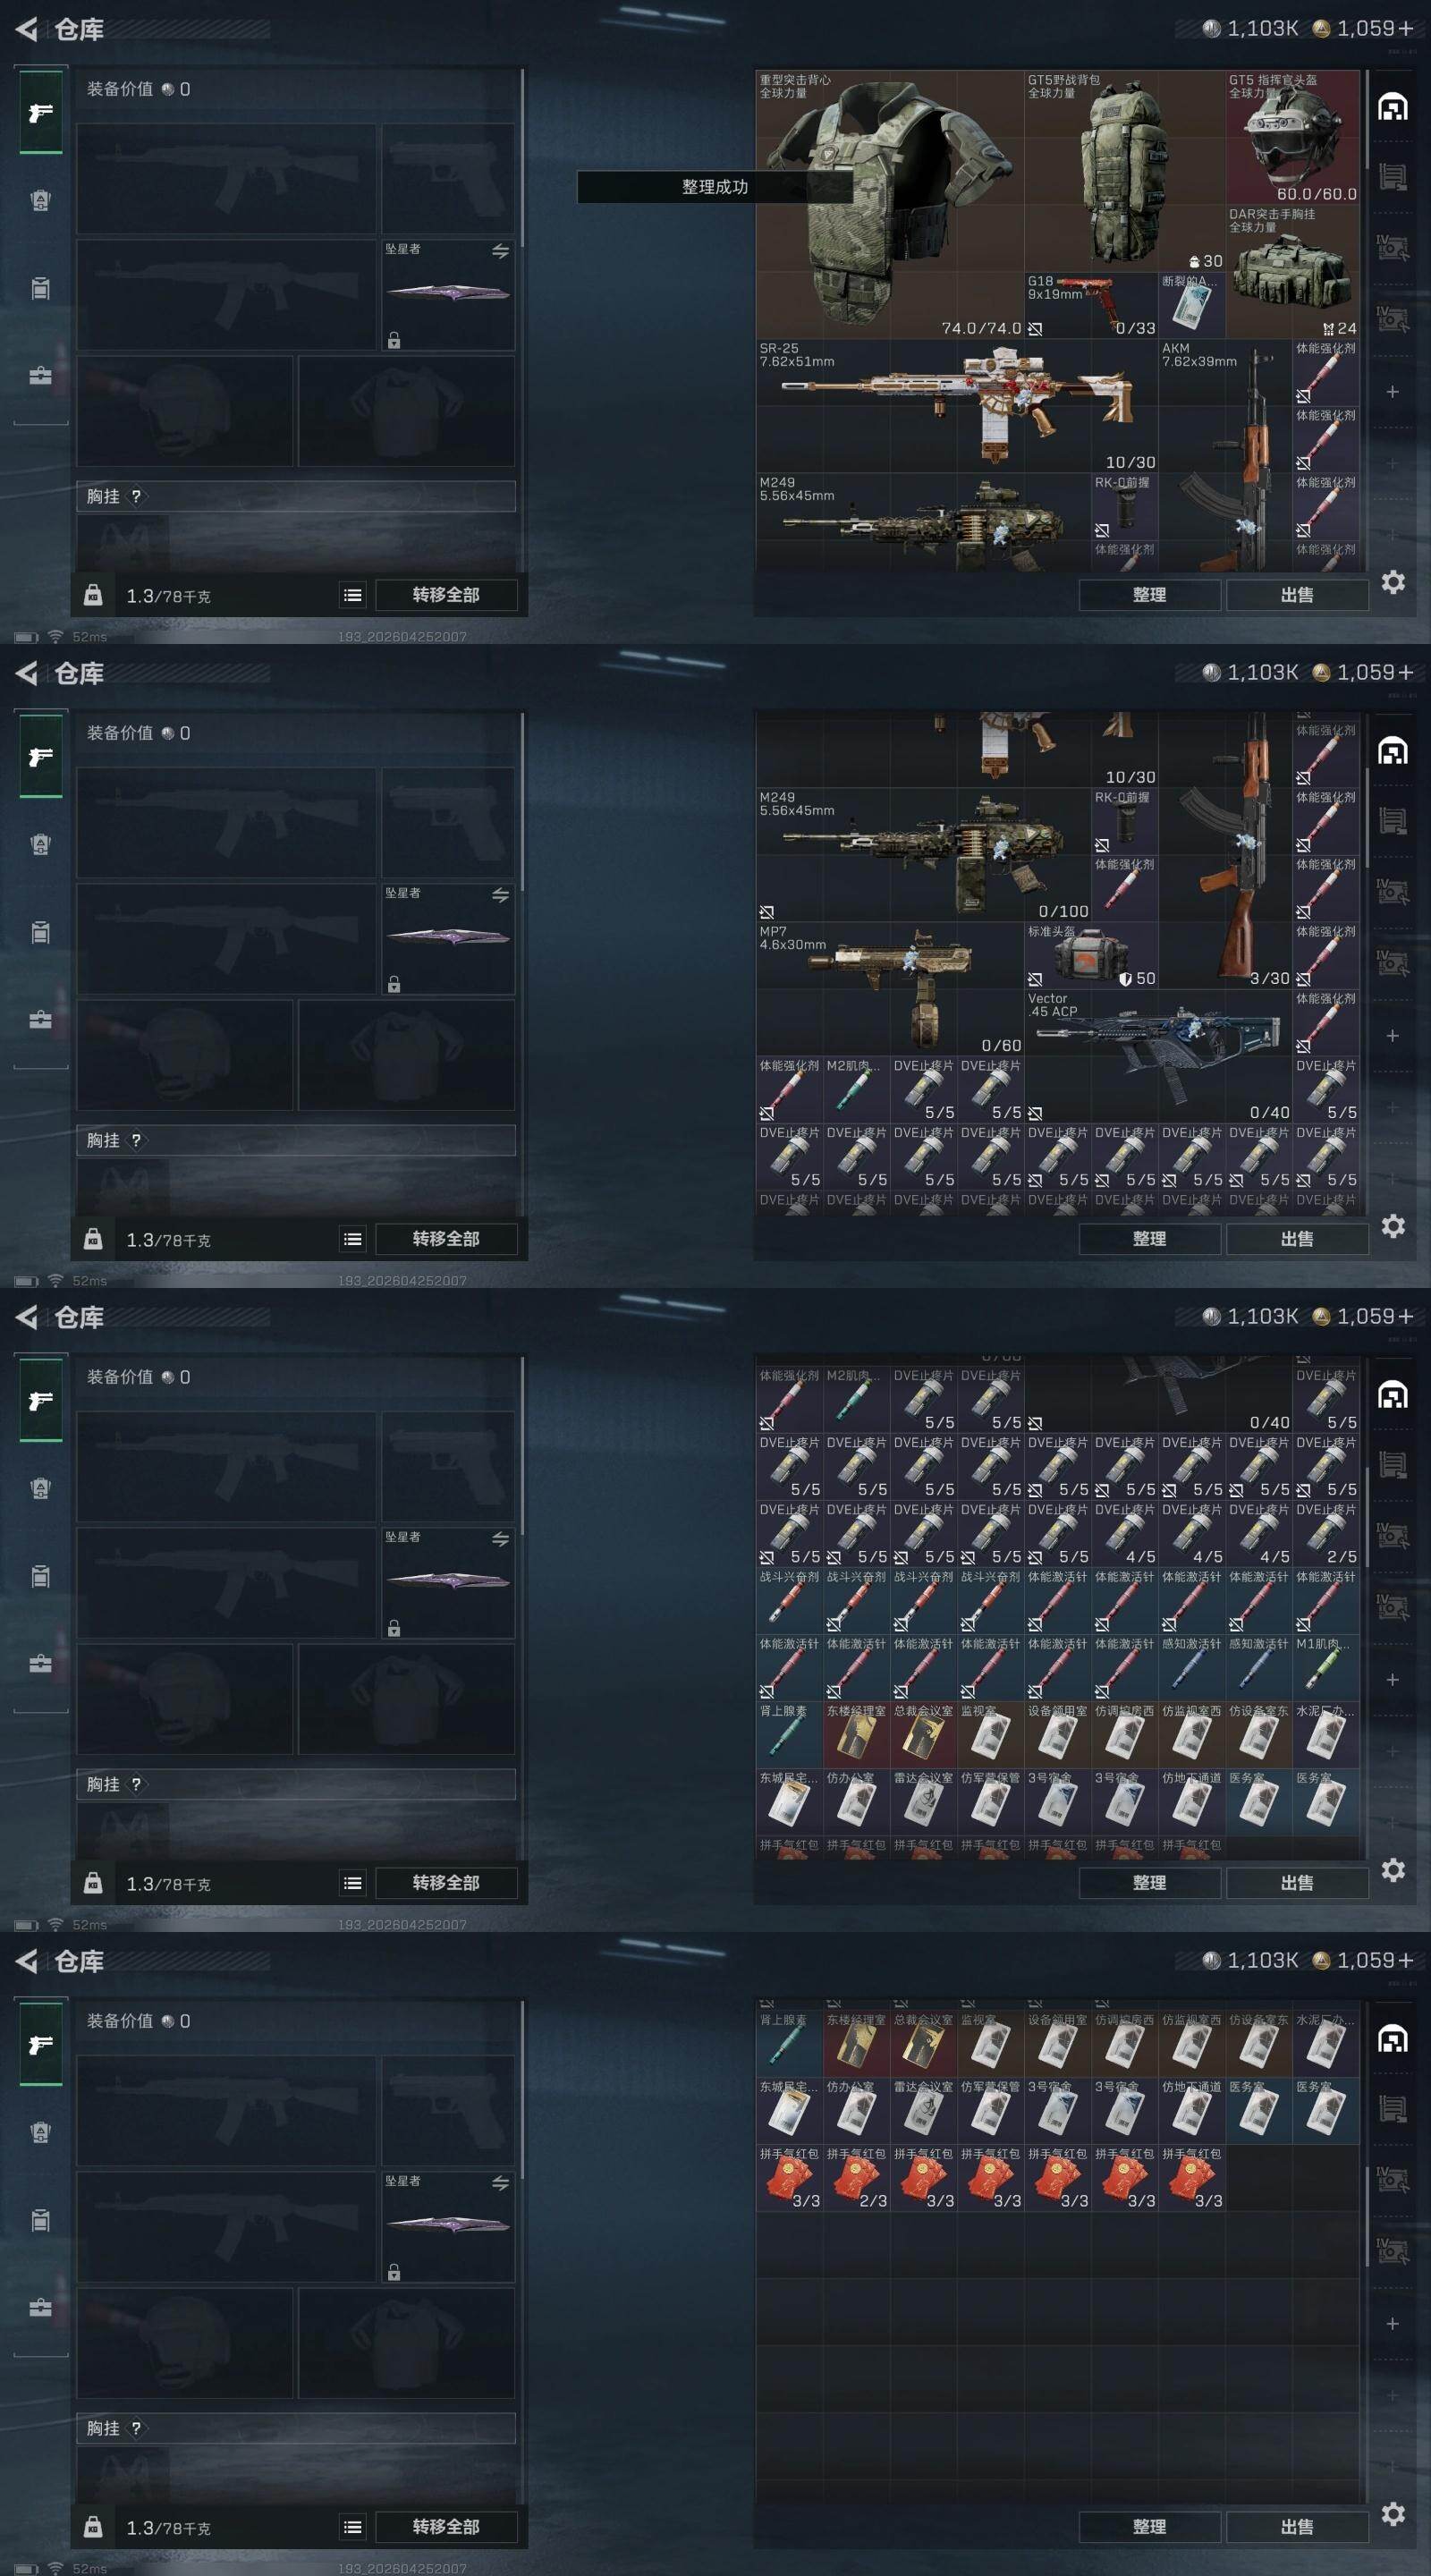1431x2576 pixels.
Task: Pick the M1肌肉 injector item
Action: pyautogui.click(x=1325, y=1667)
